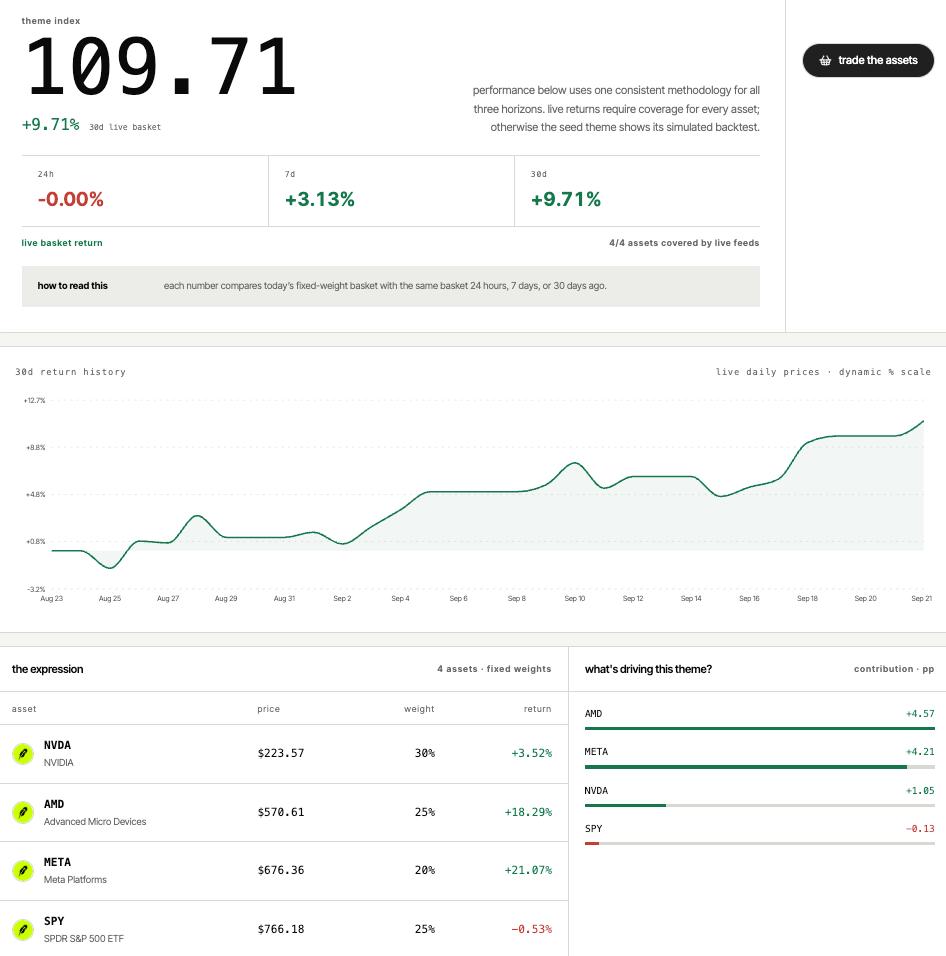Click Sep 10 on chart axis
The image size is (946, 956).
coord(575,598)
